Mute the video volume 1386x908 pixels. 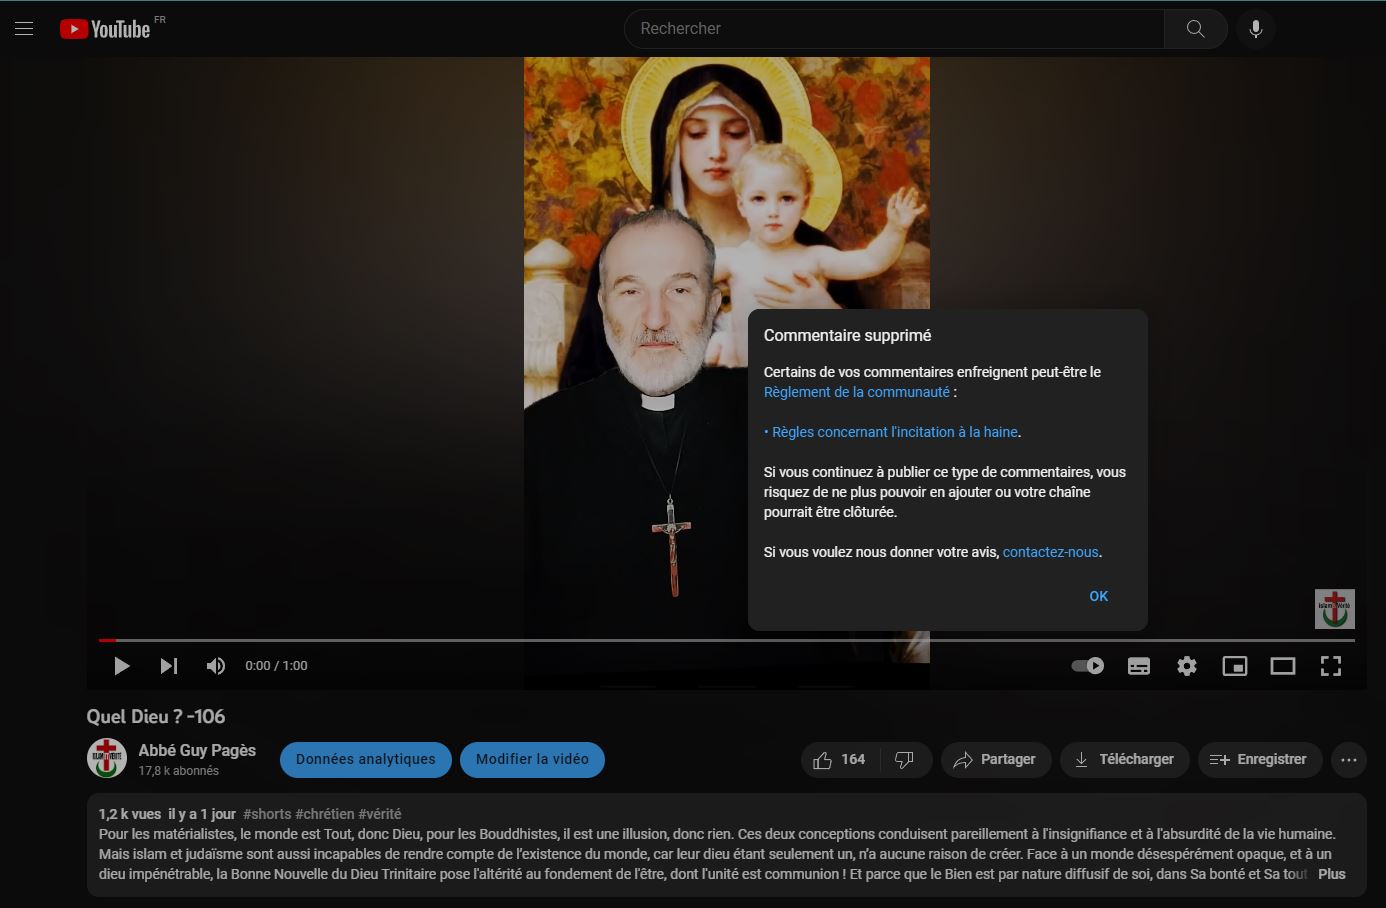pyautogui.click(x=215, y=666)
